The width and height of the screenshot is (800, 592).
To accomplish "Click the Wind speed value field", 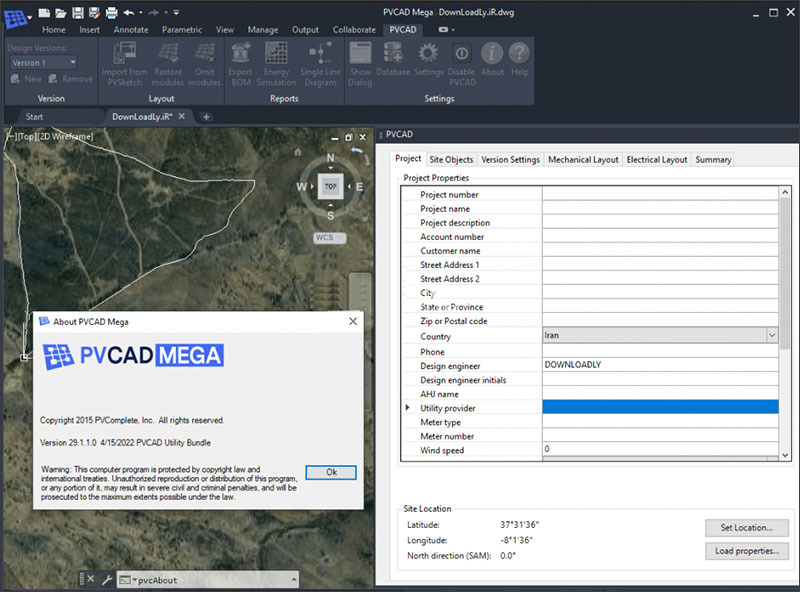I will (x=660, y=449).
